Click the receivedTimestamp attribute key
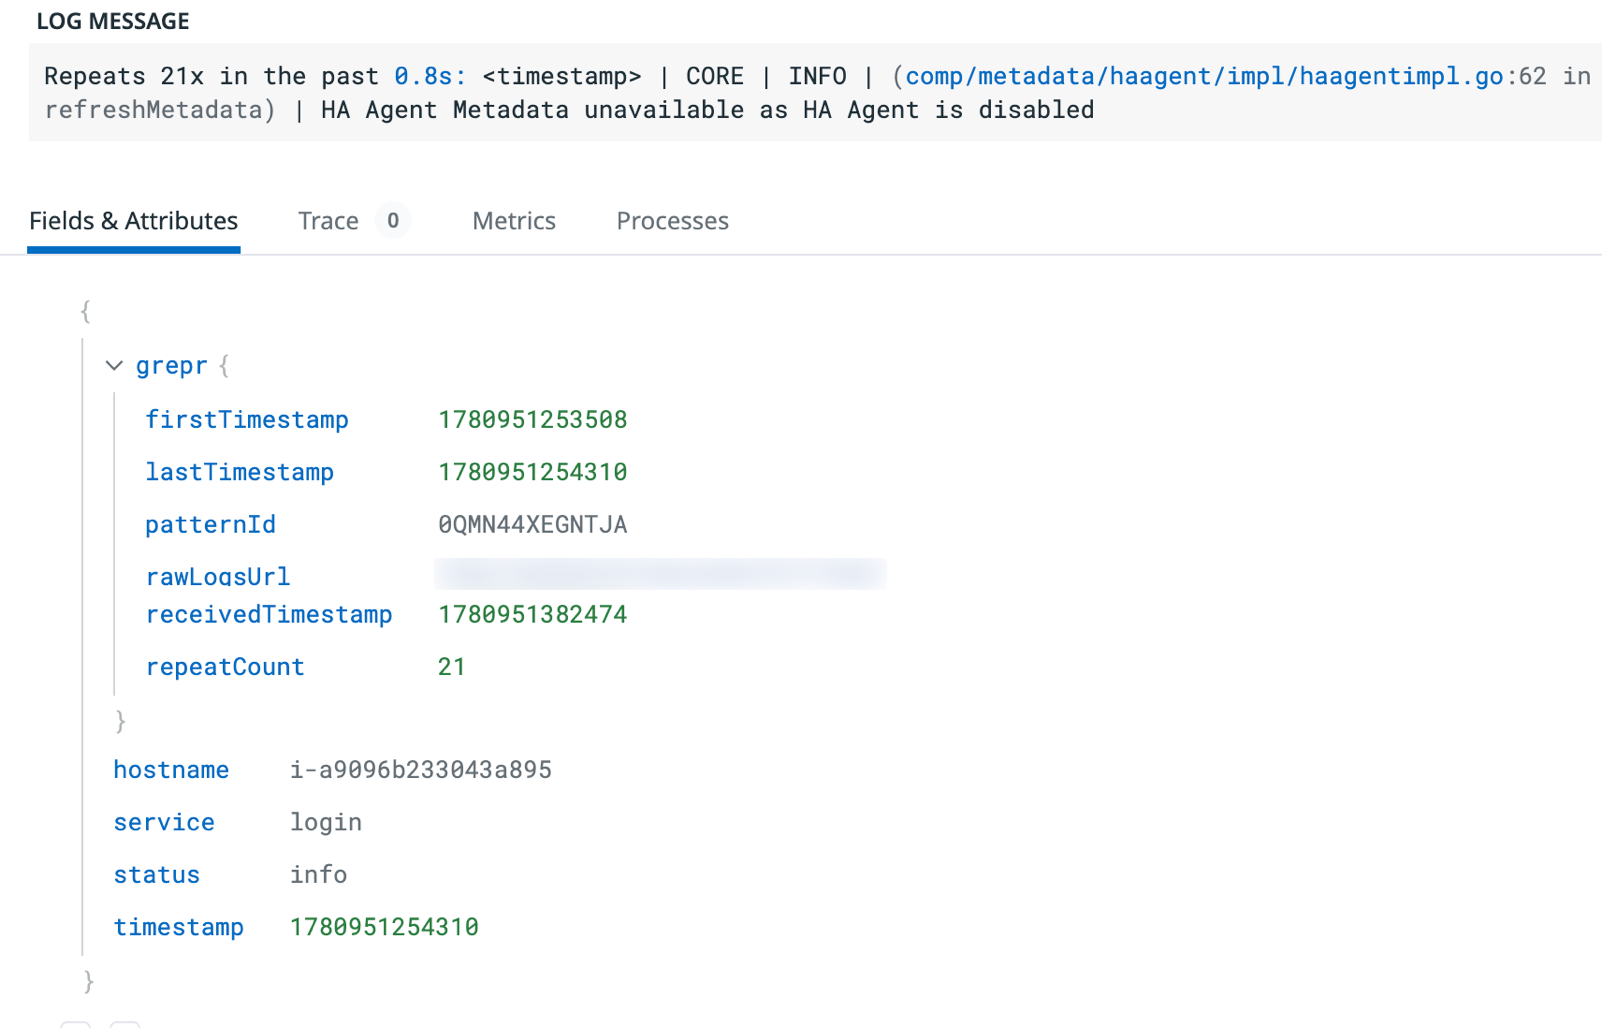 269,615
